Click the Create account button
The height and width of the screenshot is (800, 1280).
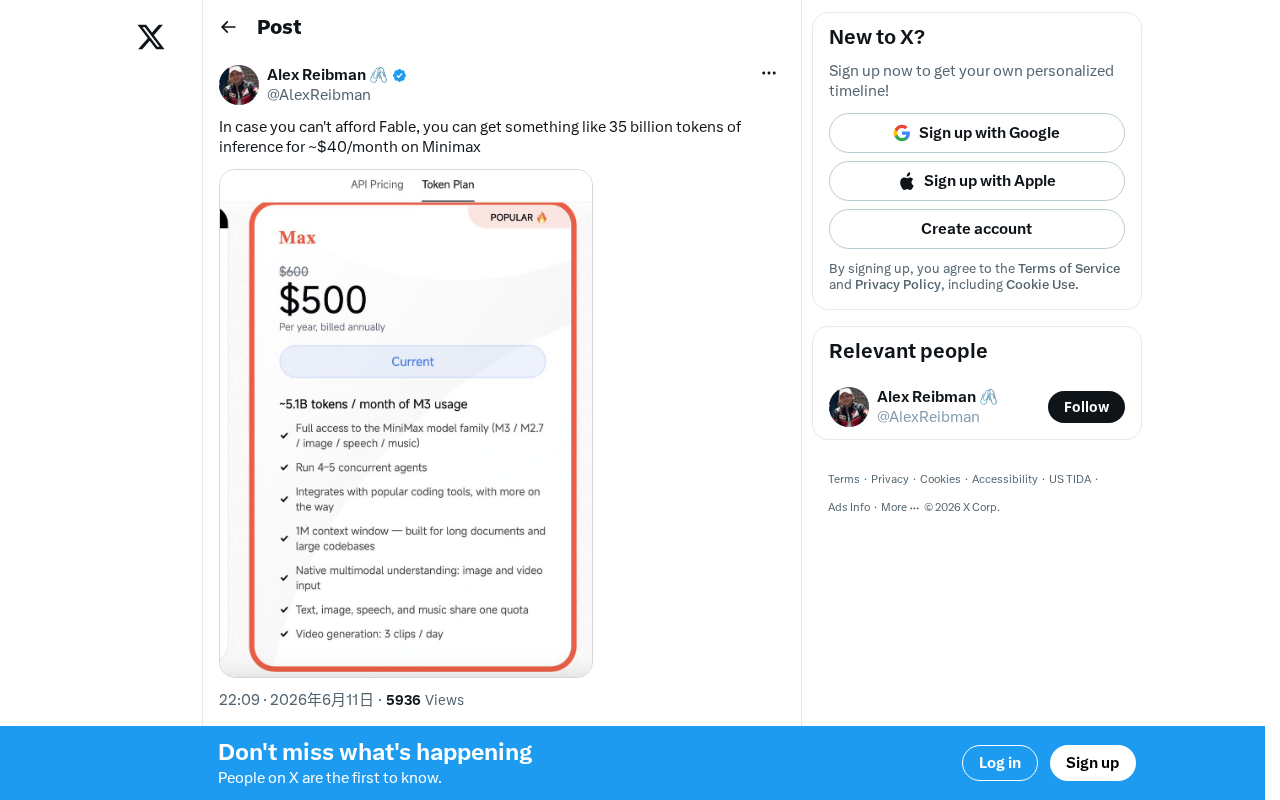pos(977,229)
